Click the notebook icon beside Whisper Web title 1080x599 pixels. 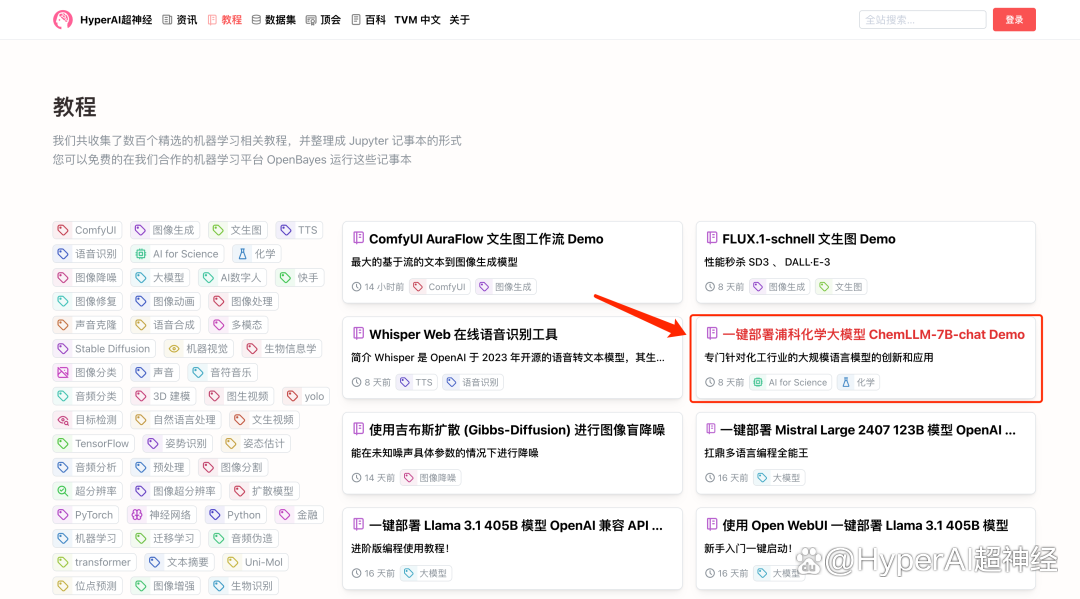(x=358, y=334)
